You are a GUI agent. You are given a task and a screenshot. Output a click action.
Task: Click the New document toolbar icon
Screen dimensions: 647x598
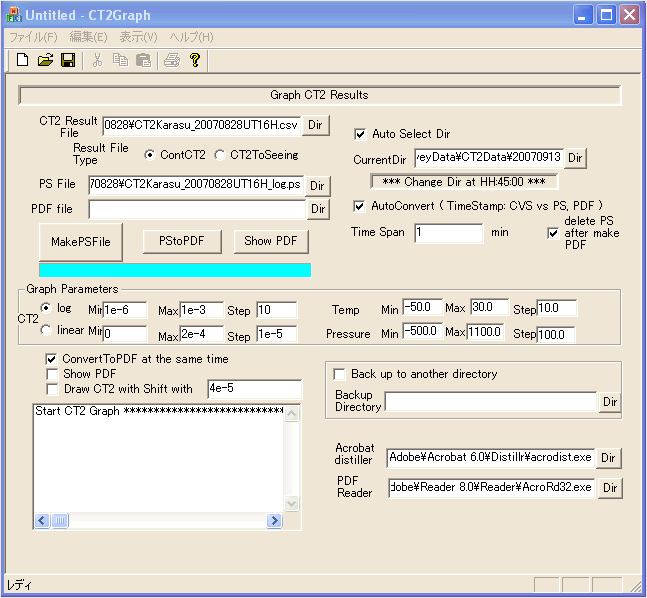point(22,60)
